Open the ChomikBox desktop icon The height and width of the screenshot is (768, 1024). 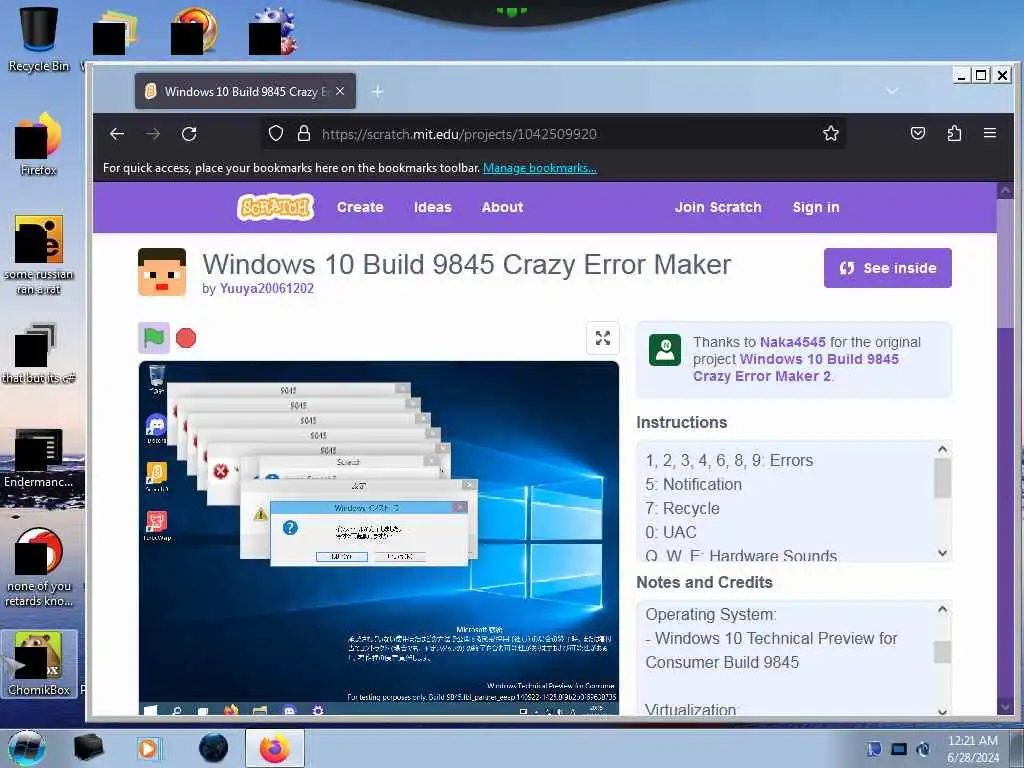(39, 664)
